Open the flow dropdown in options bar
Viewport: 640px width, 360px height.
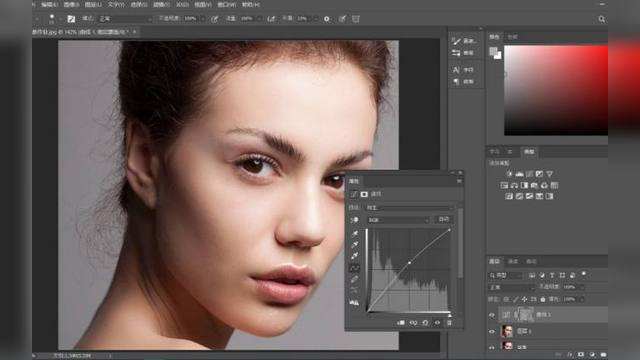click(260, 19)
